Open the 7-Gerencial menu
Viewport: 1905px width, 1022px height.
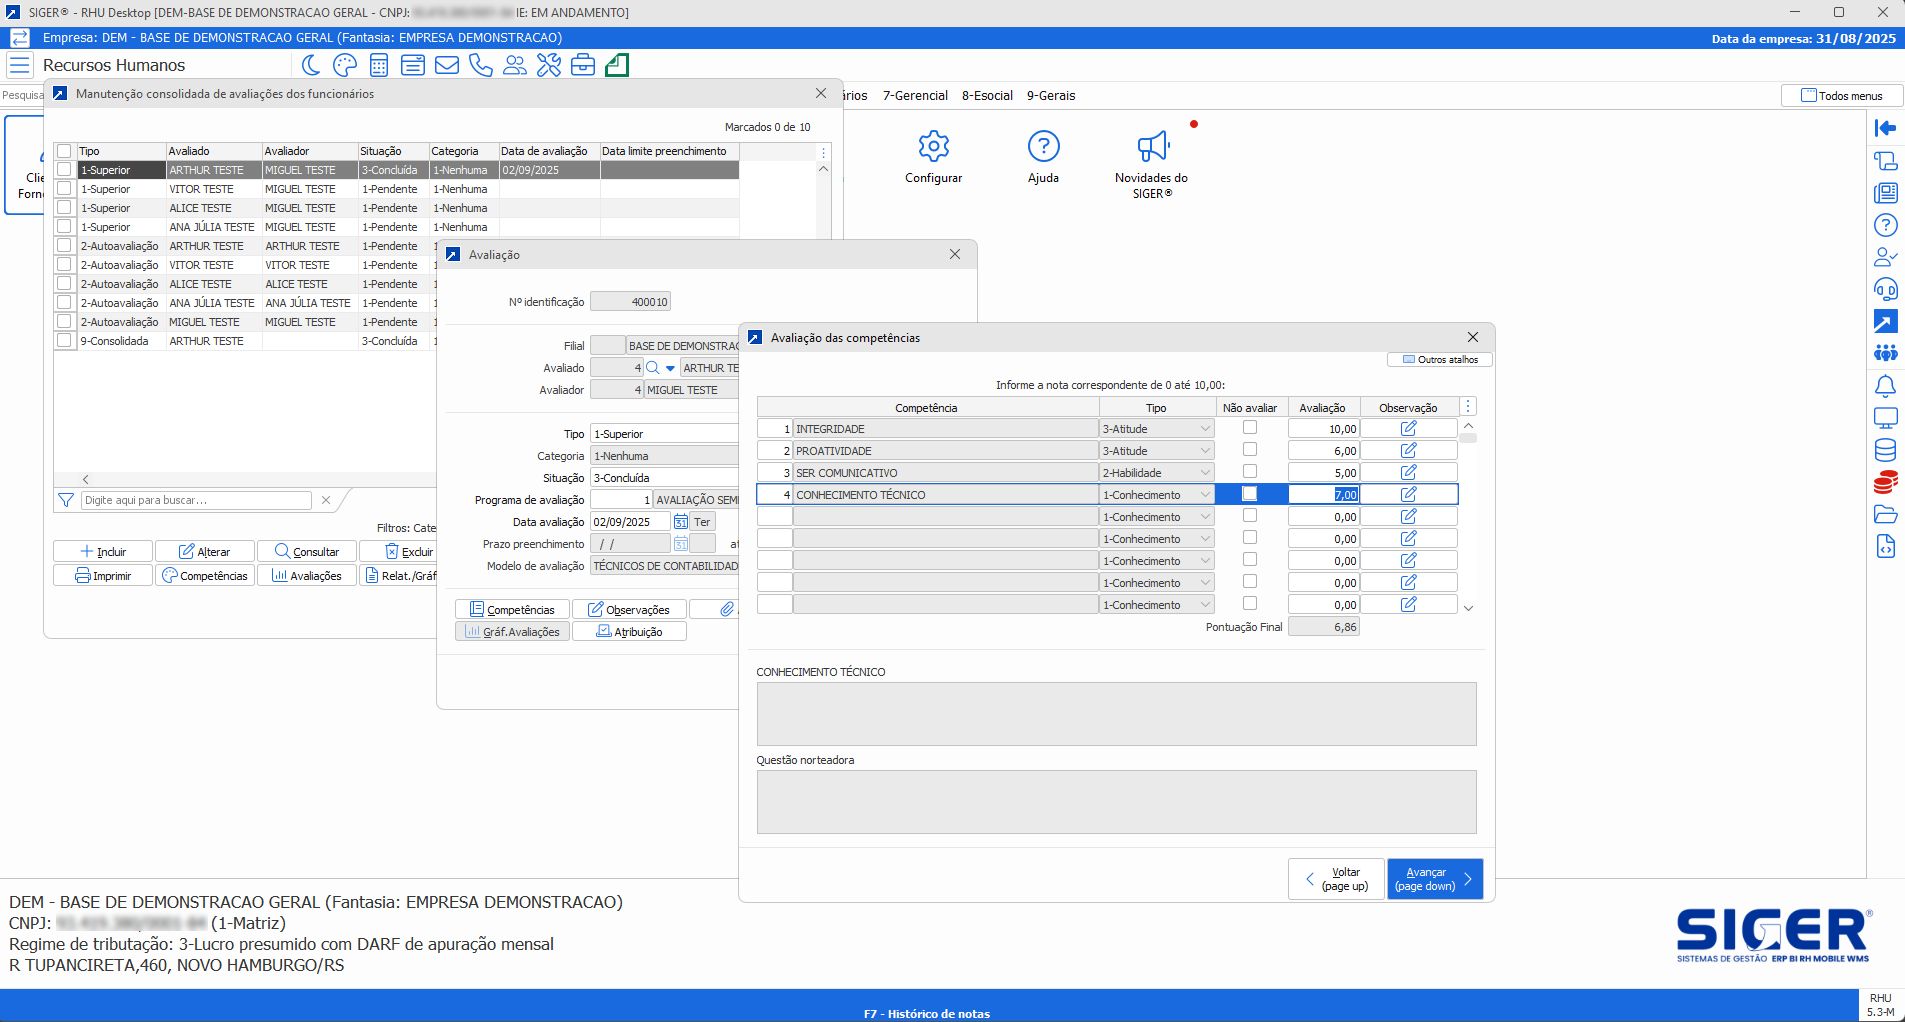coord(914,96)
